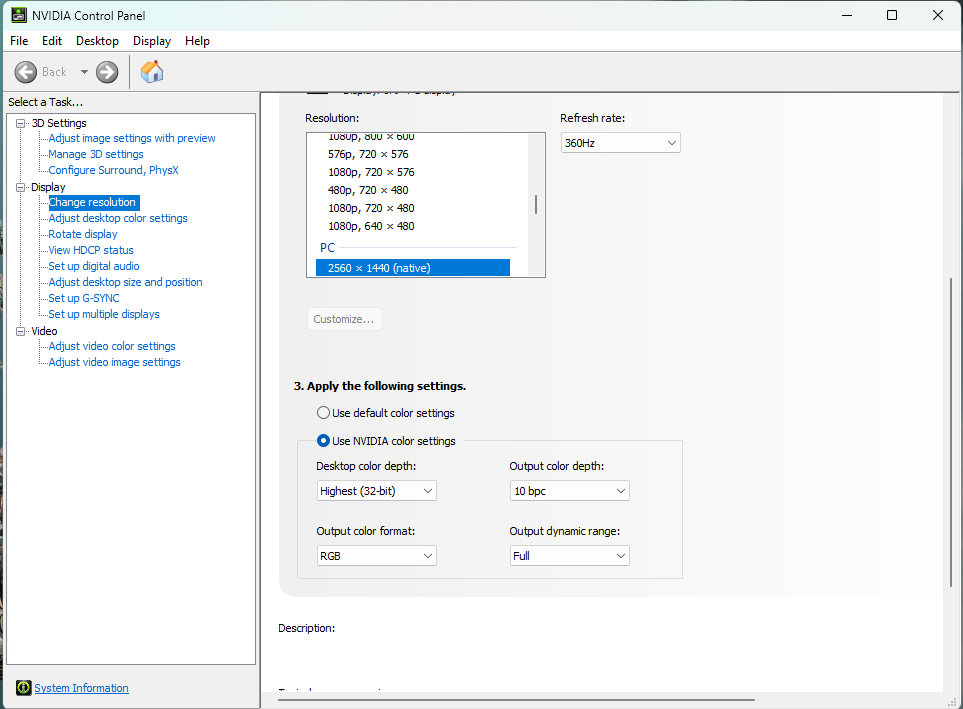Image resolution: width=963 pixels, height=709 pixels.
Task: Open the Home page icon
Action: 152,72
